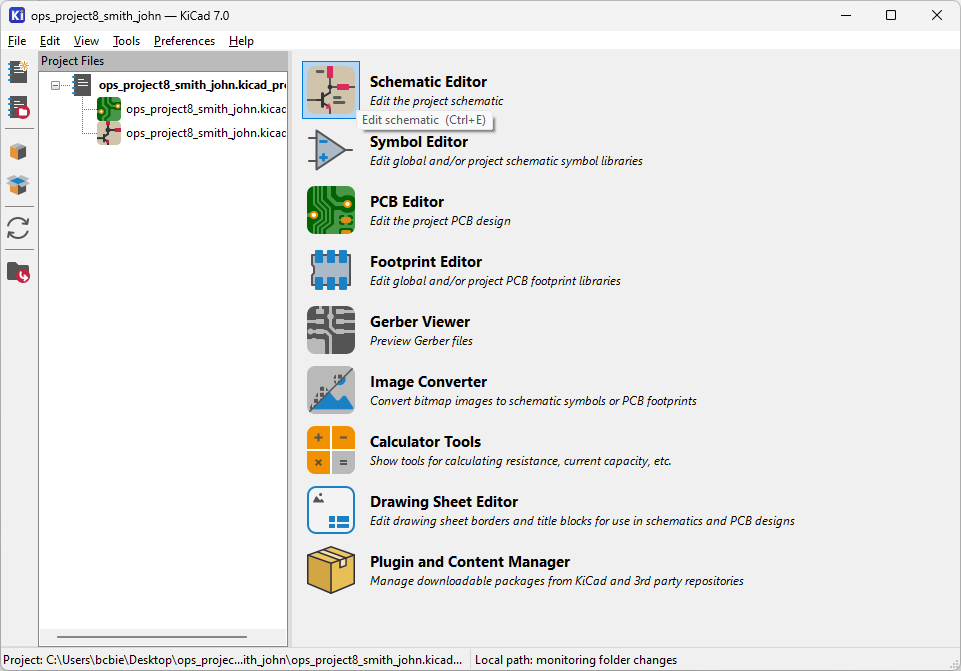Collapse the ops_project8_smith_john project tree node

point(56,86)
